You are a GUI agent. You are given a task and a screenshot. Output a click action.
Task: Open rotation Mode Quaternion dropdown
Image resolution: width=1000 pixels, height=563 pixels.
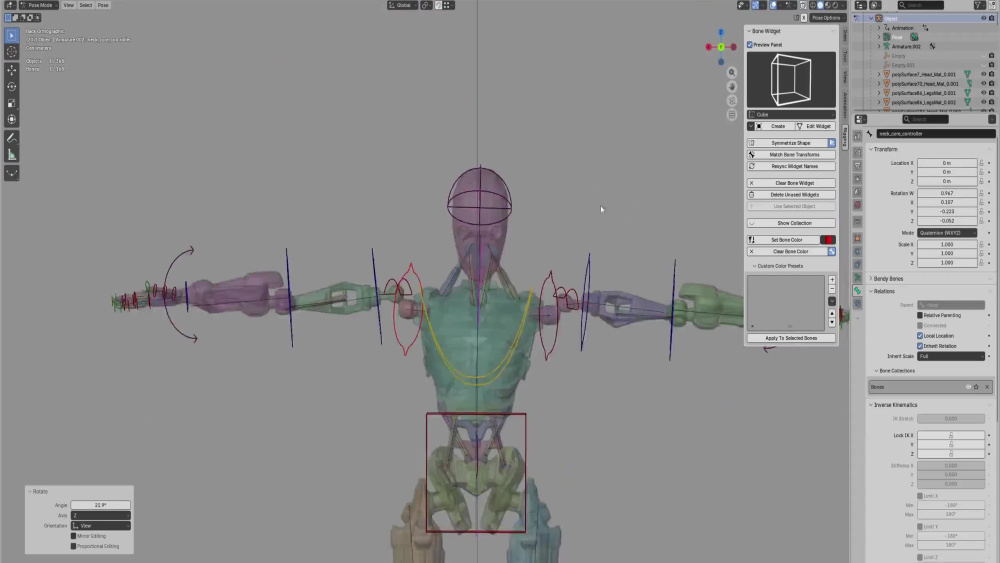click(x=947, y=233)
